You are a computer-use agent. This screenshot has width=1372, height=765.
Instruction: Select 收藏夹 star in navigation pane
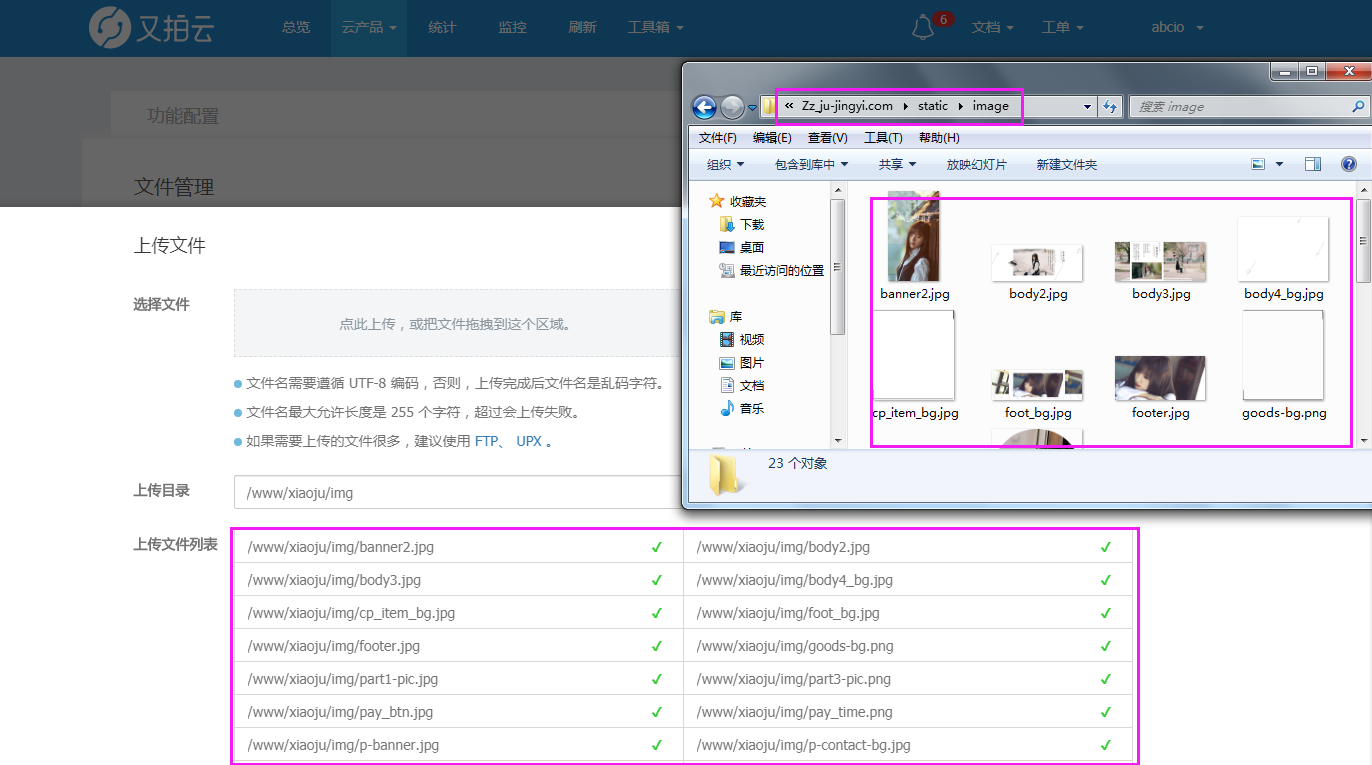(717, 201)
